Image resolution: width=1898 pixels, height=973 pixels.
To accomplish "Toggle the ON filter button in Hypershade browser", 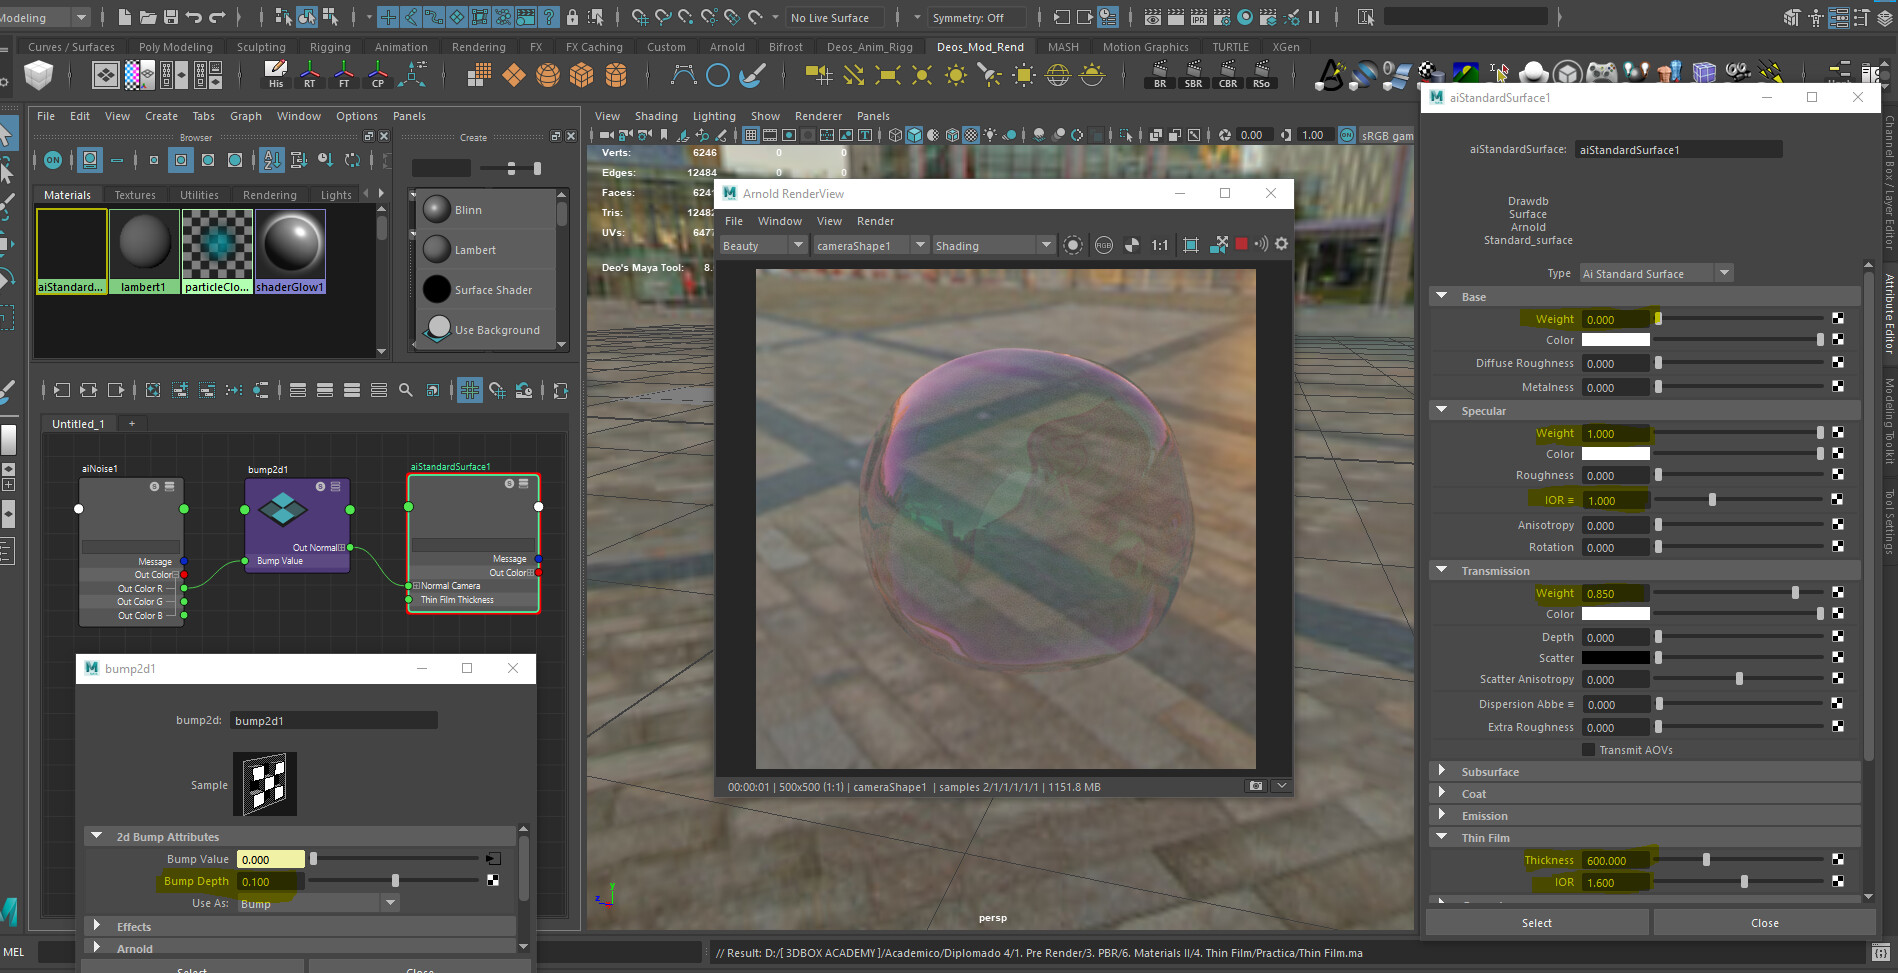I will pos(51,160).
